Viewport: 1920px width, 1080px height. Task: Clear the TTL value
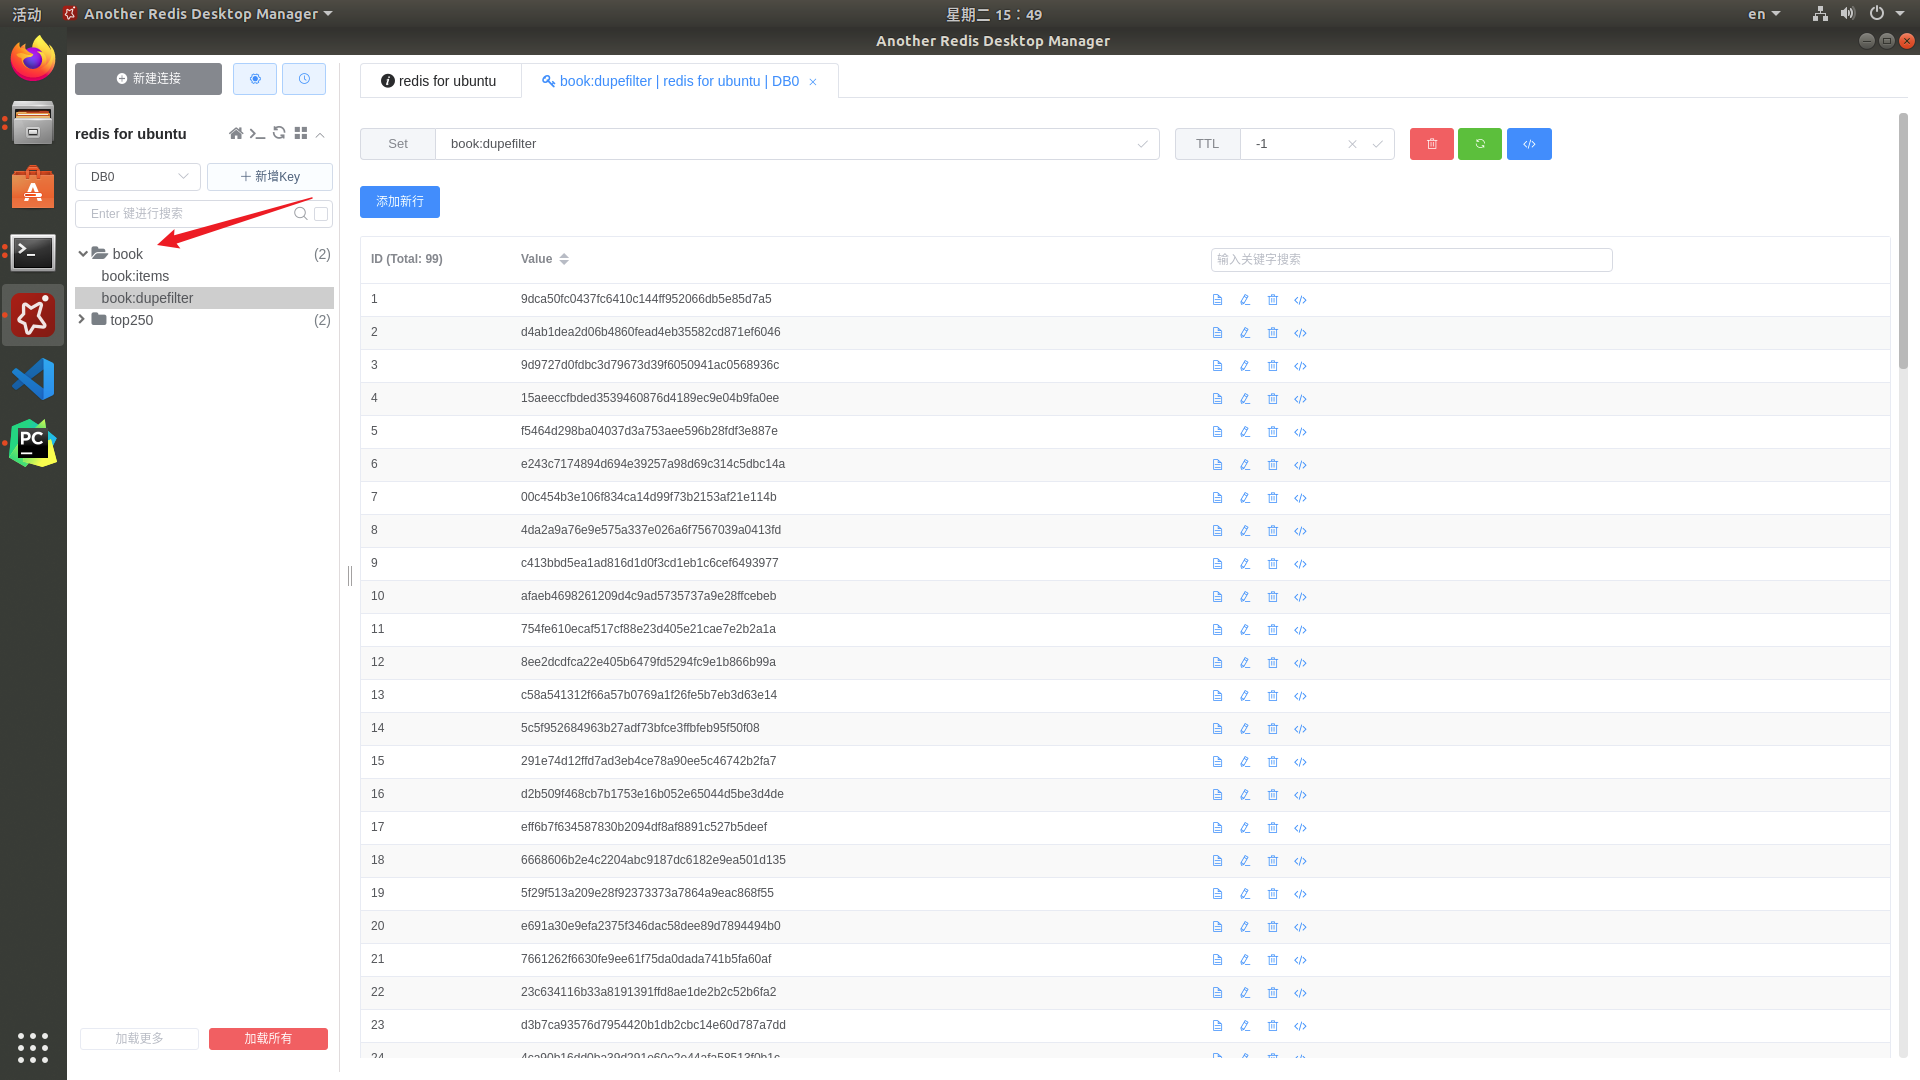[x=1352, y=144]
